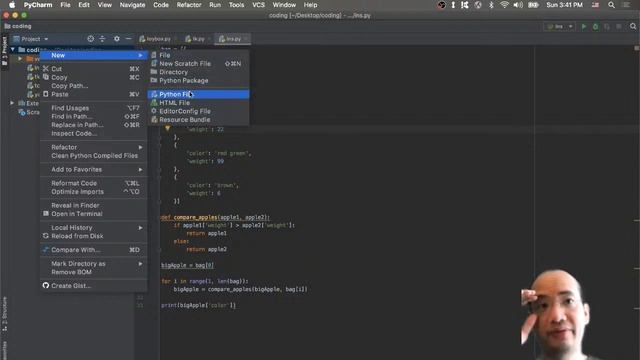Select Reveal in Finder
This screenshot has width=640, height=360.
coord(94,205)
